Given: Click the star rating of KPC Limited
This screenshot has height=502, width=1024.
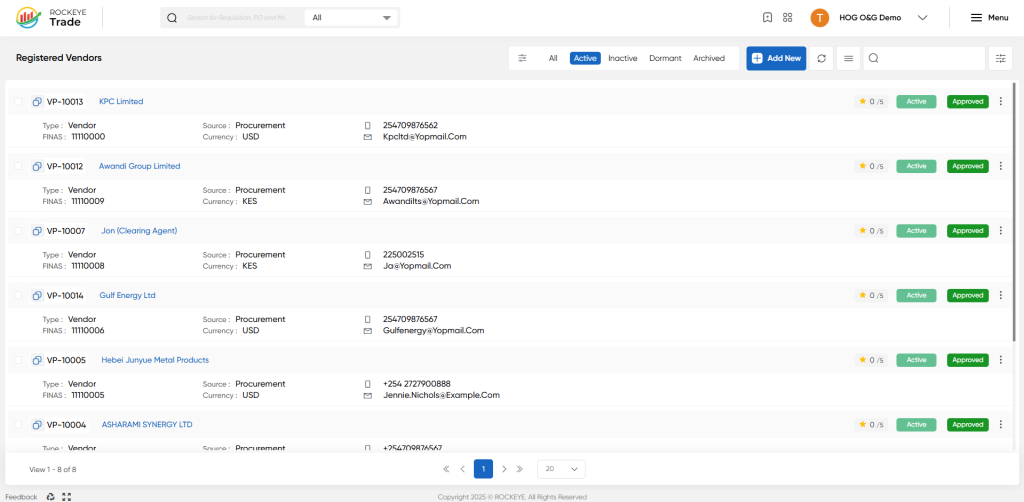Looking at the screenshot, I should click(871, 101).
